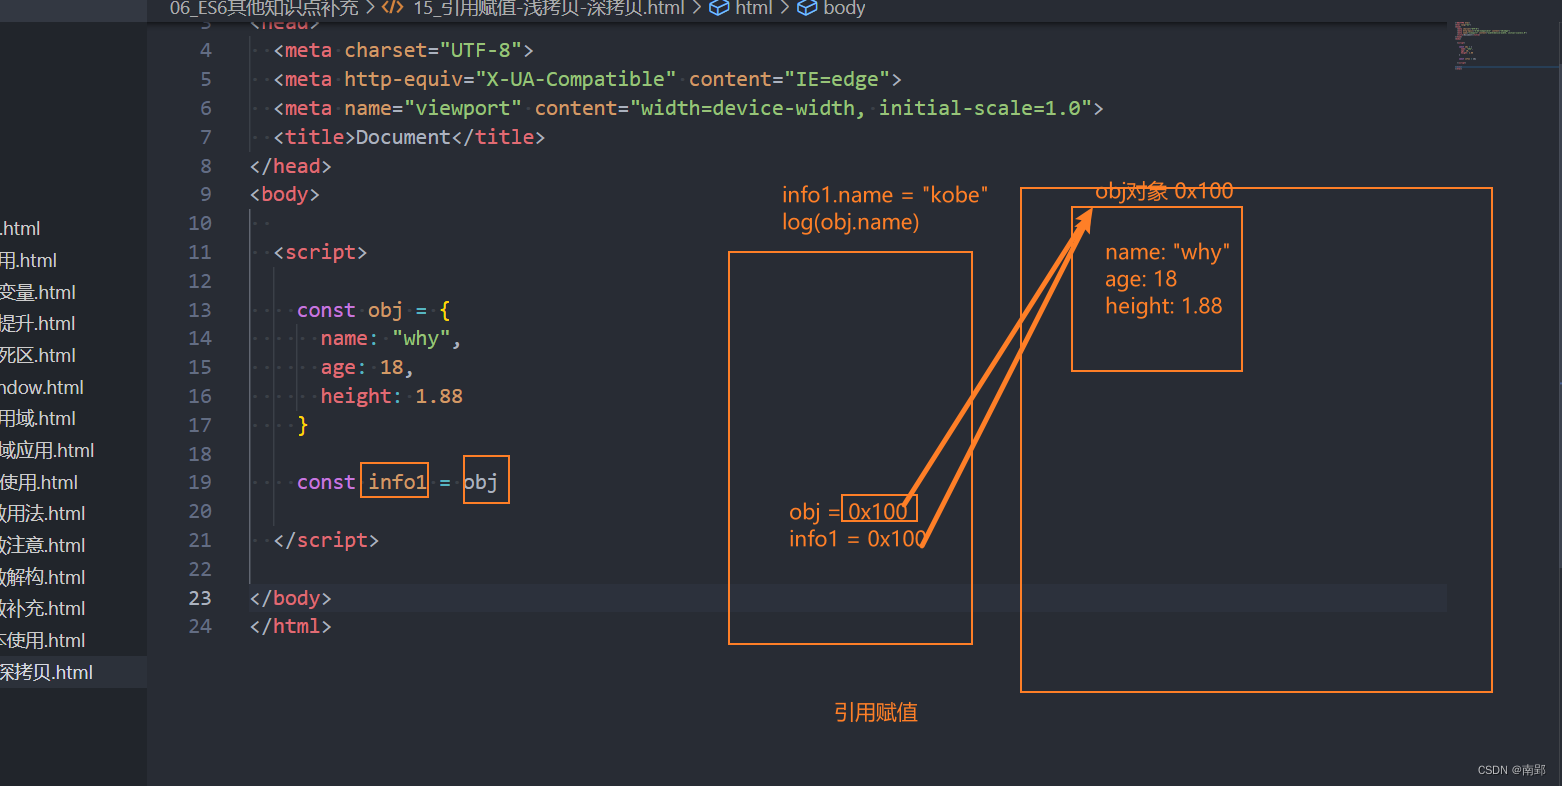This screenshot has width=1562, height=786.
Task: Open the 用域.html file in explorer
Action: [x=38, y=418]
